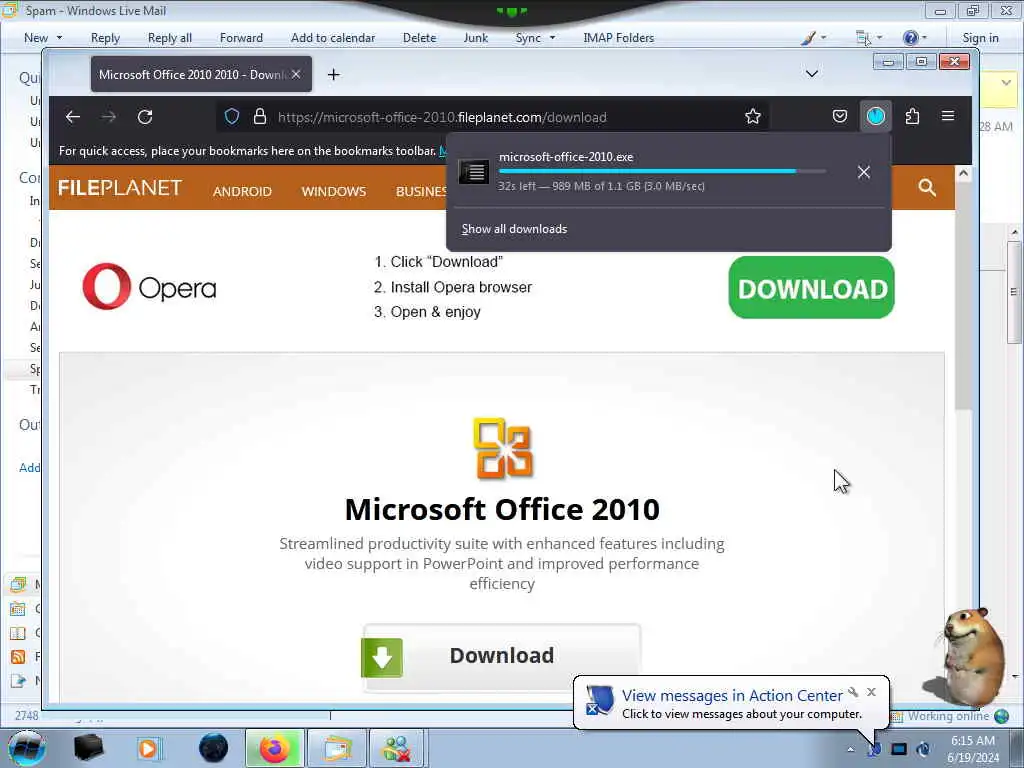1024x768 pixels.
Task: Open the Save to Pocket icon
Action: click(840, 116)
